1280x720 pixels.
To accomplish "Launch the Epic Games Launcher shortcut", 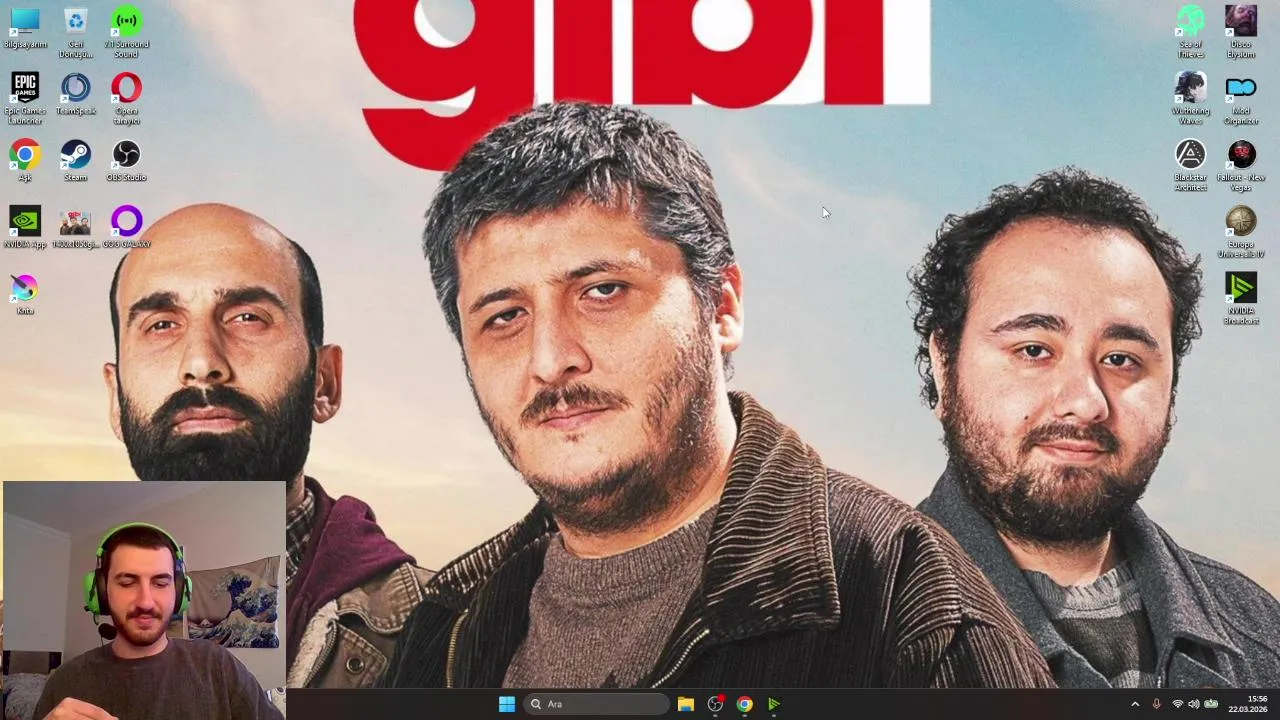I will point(25,98).
